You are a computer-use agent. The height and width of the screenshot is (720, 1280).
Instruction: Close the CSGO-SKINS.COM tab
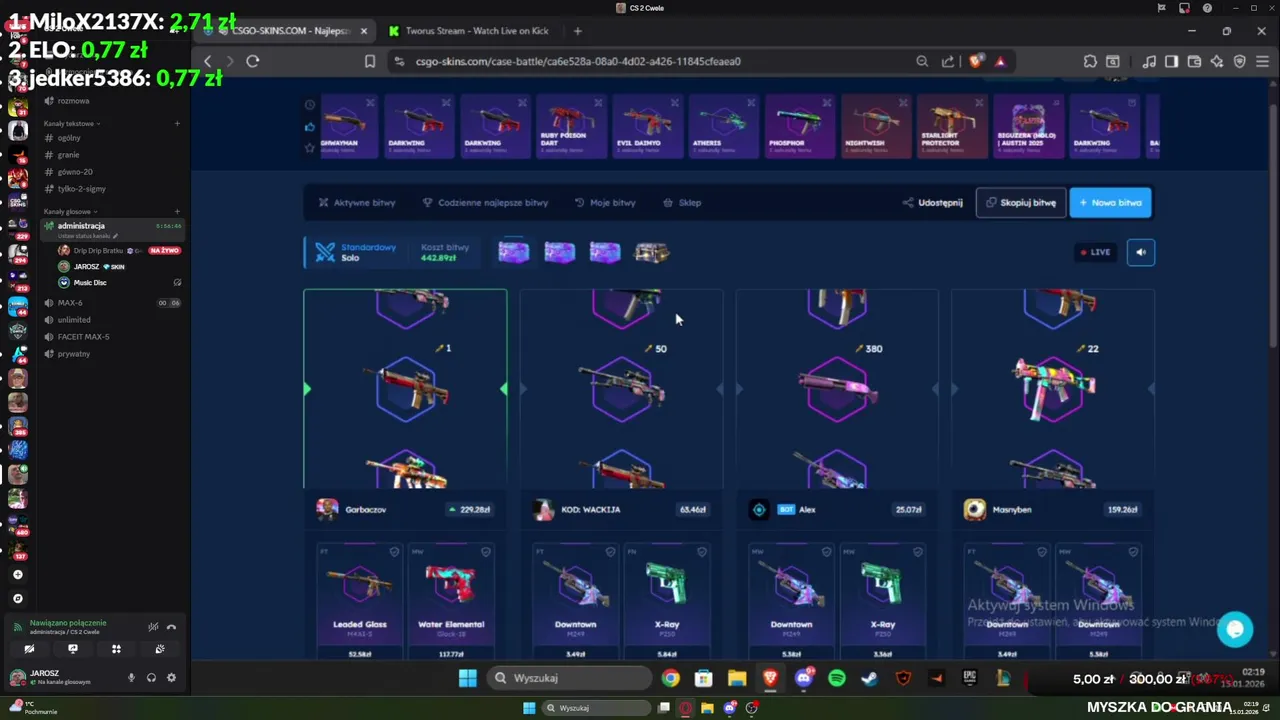364,31
